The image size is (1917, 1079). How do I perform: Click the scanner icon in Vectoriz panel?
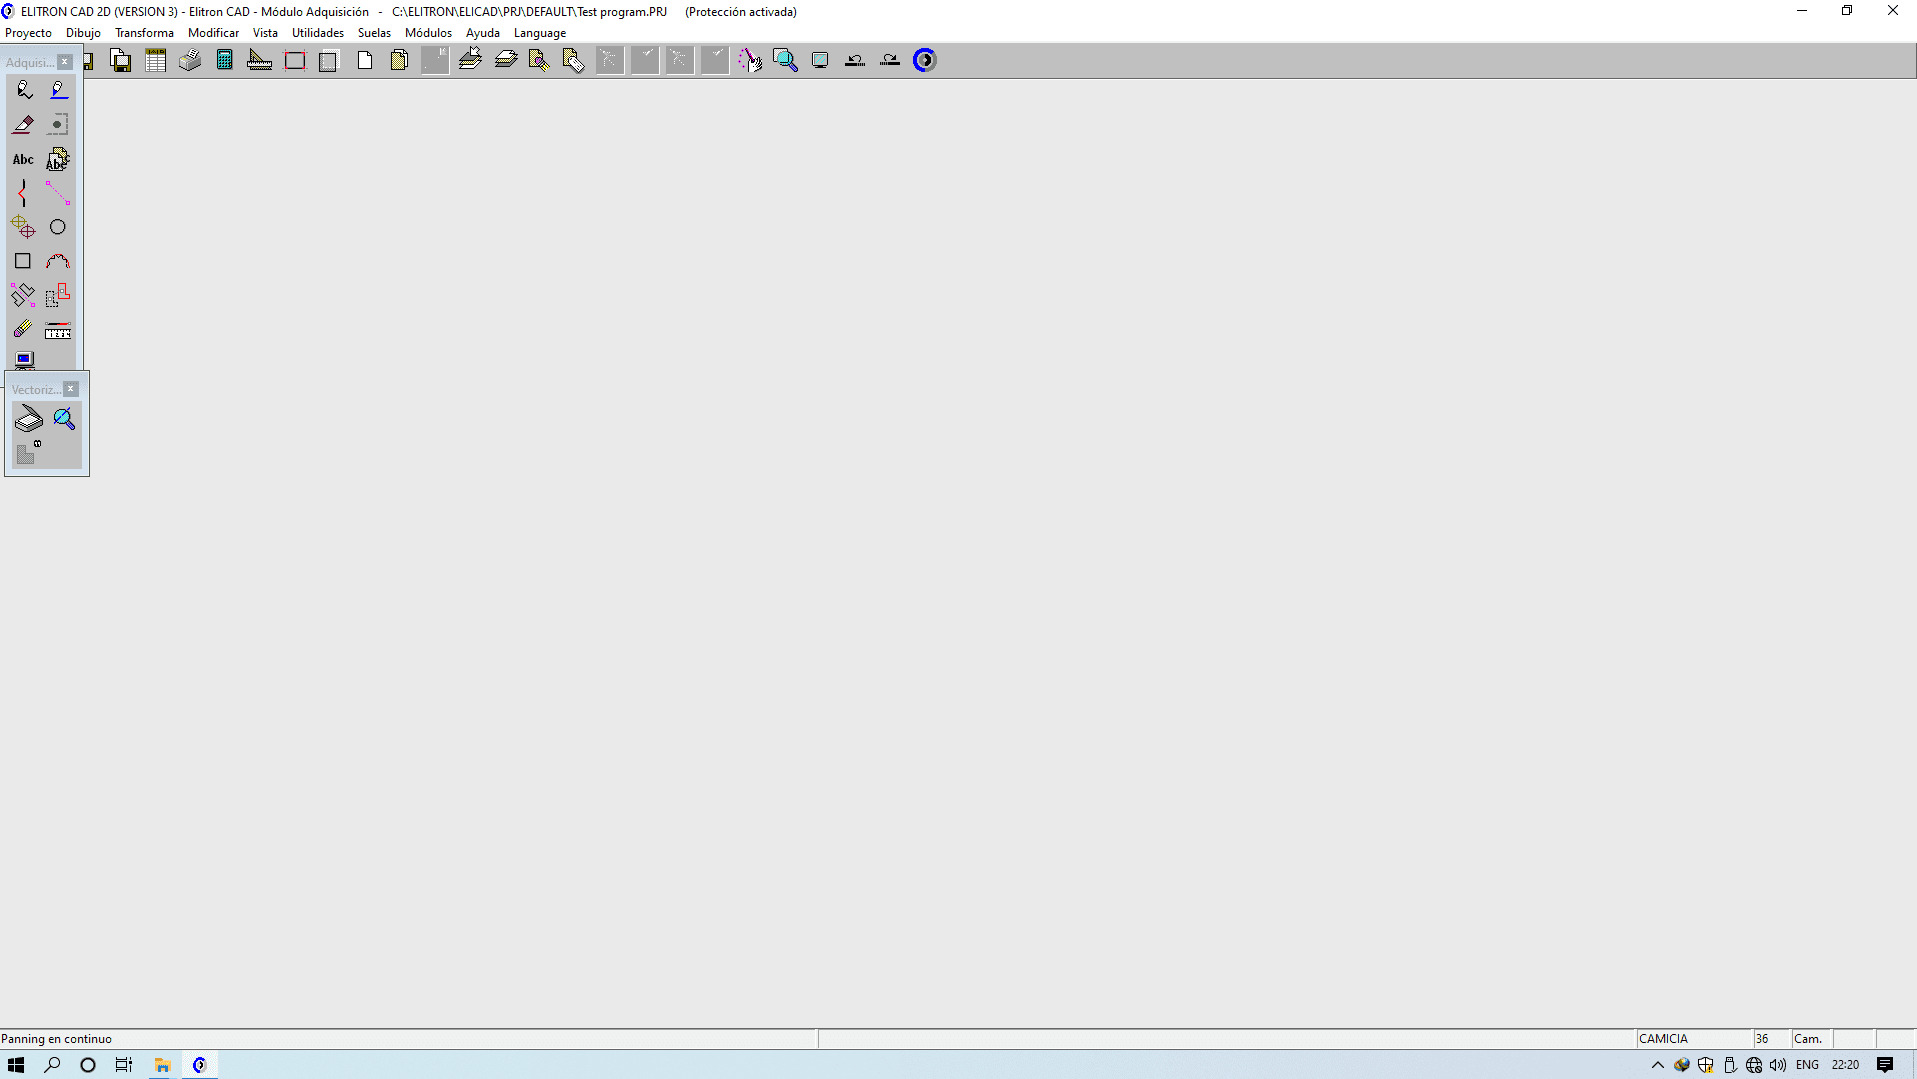click(29, 419)
